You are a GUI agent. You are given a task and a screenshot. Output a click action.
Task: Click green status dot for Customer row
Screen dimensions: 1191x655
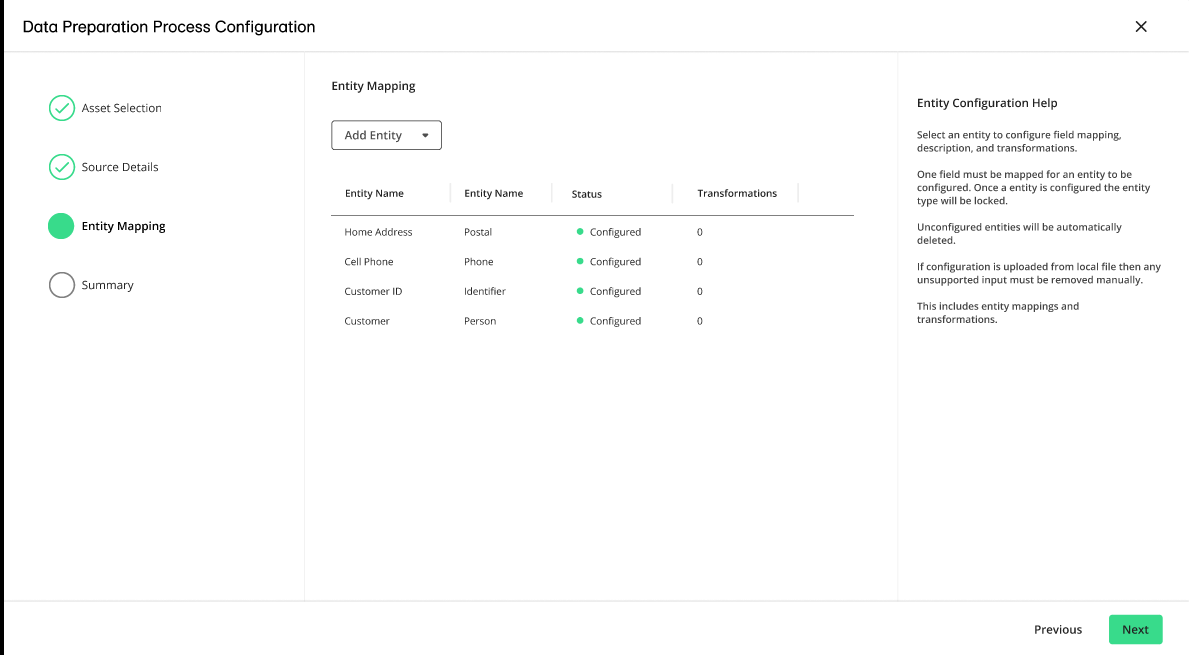pos(580,321)
